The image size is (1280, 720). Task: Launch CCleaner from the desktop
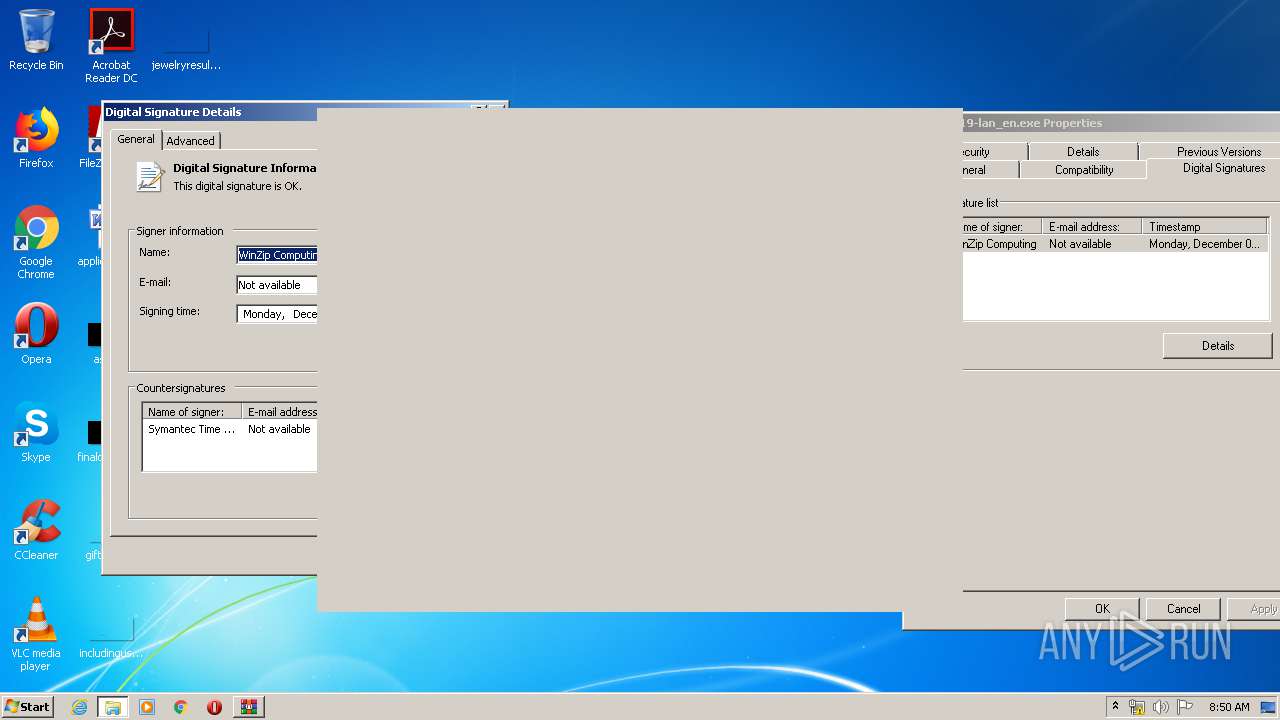coord(36,530)
